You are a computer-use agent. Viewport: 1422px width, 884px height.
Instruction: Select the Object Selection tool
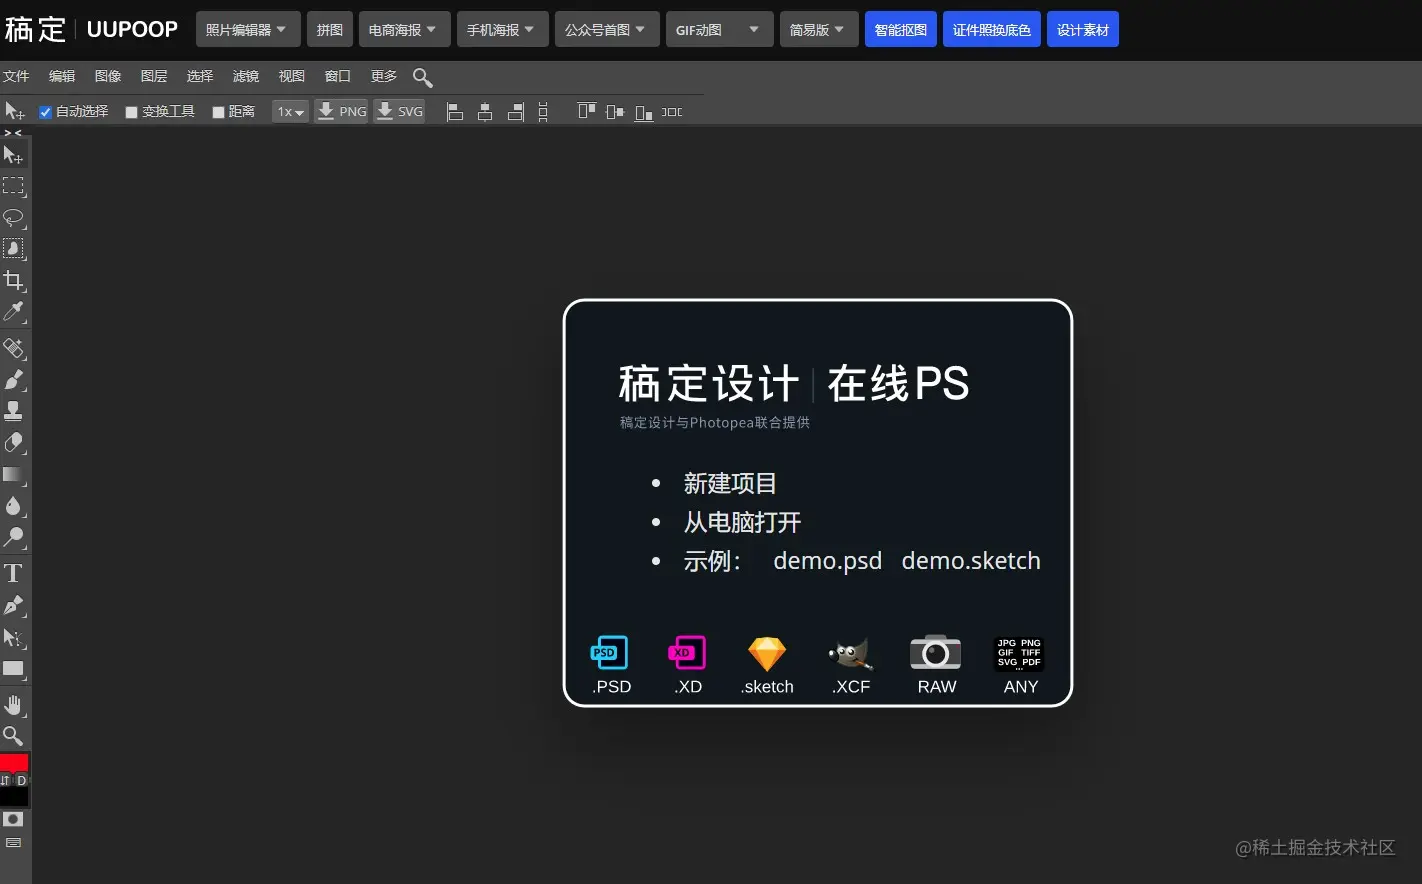[x=13, y=248]
